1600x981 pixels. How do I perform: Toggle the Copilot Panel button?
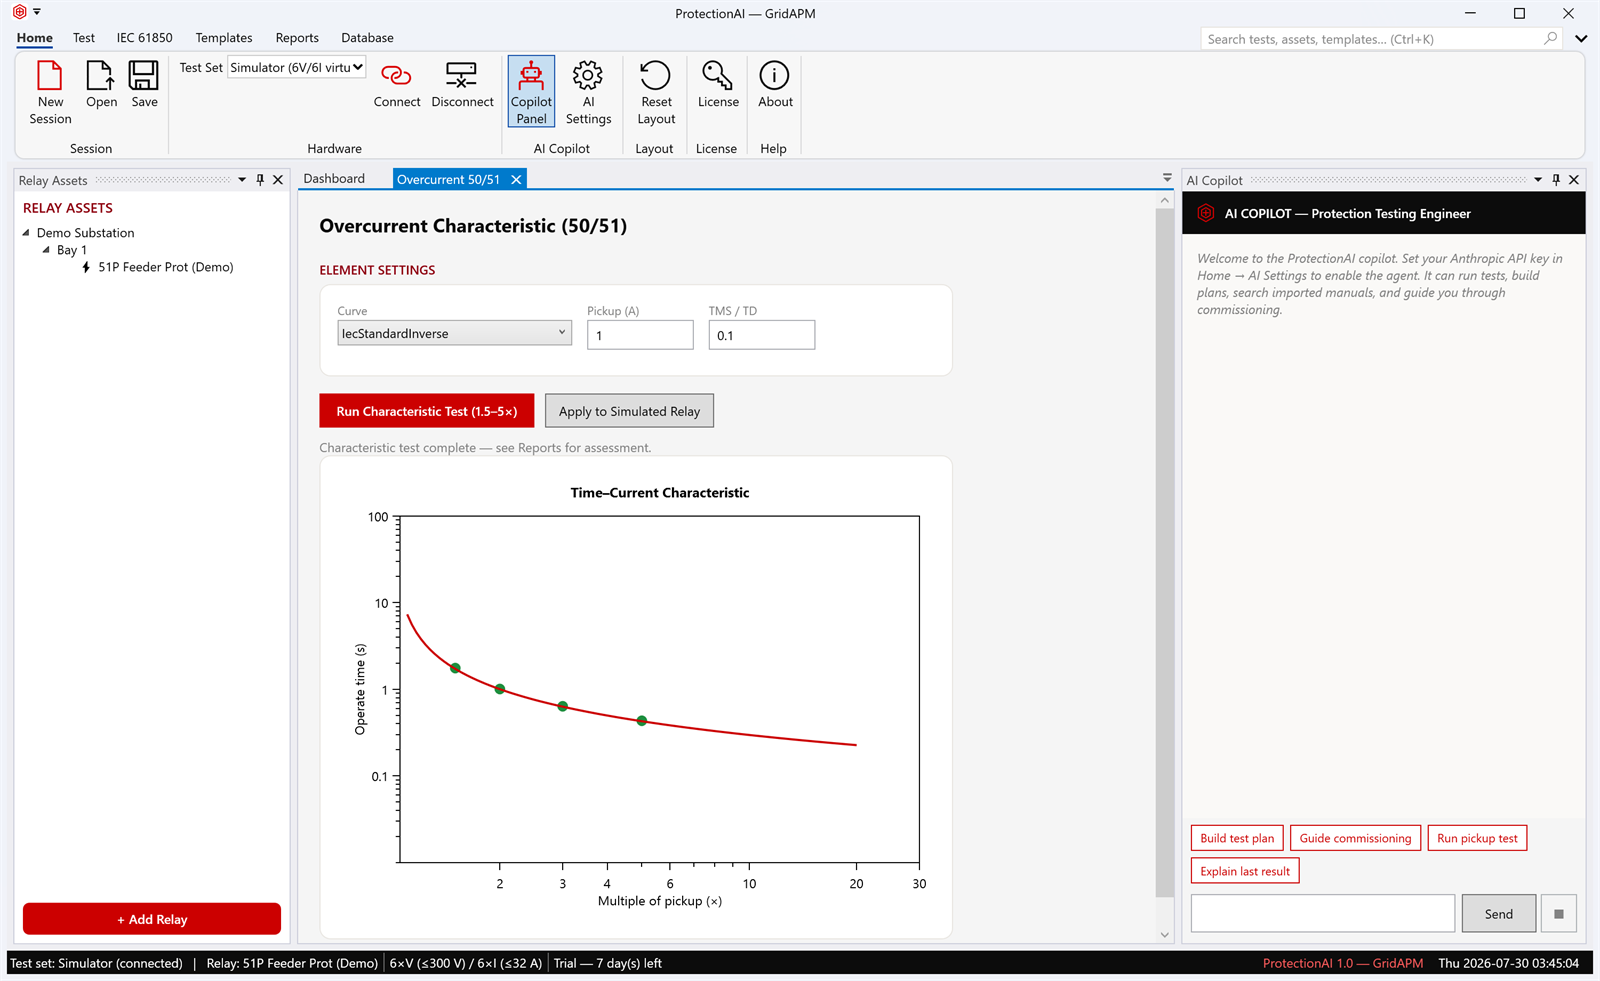pyautogui.click(x=531, y=92)
